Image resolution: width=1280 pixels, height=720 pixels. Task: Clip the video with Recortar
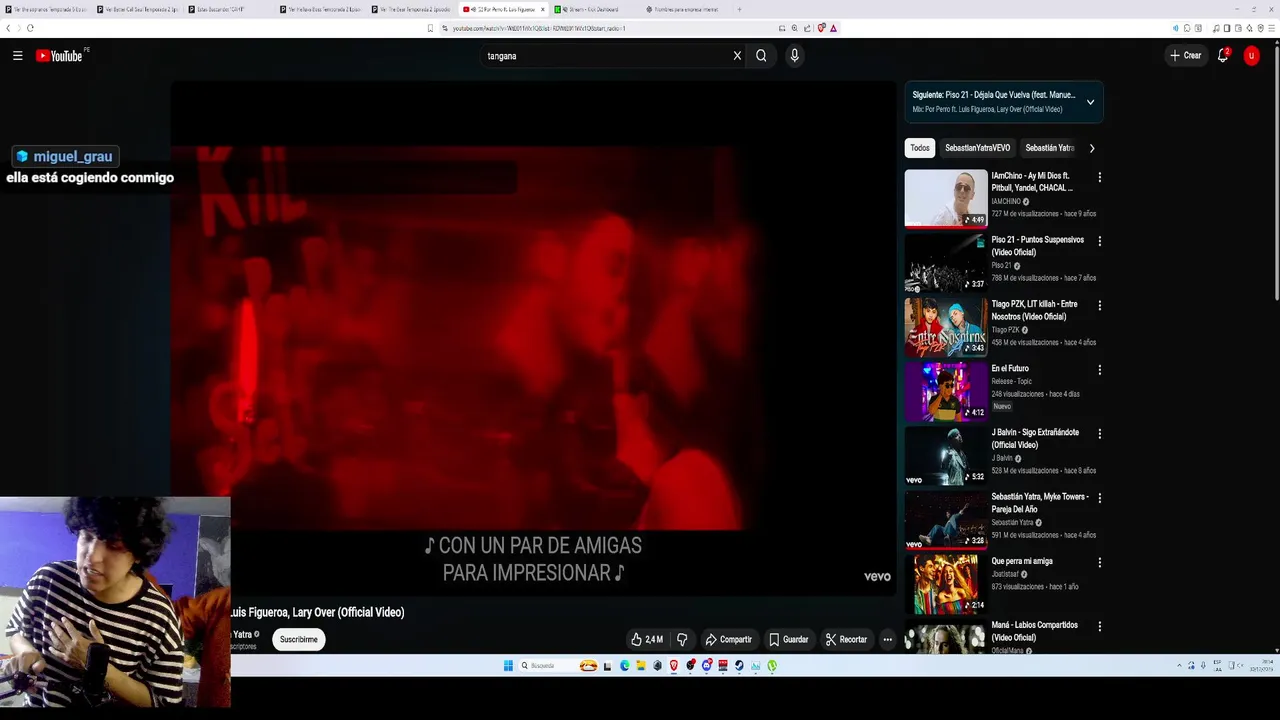tap(846, 639)
